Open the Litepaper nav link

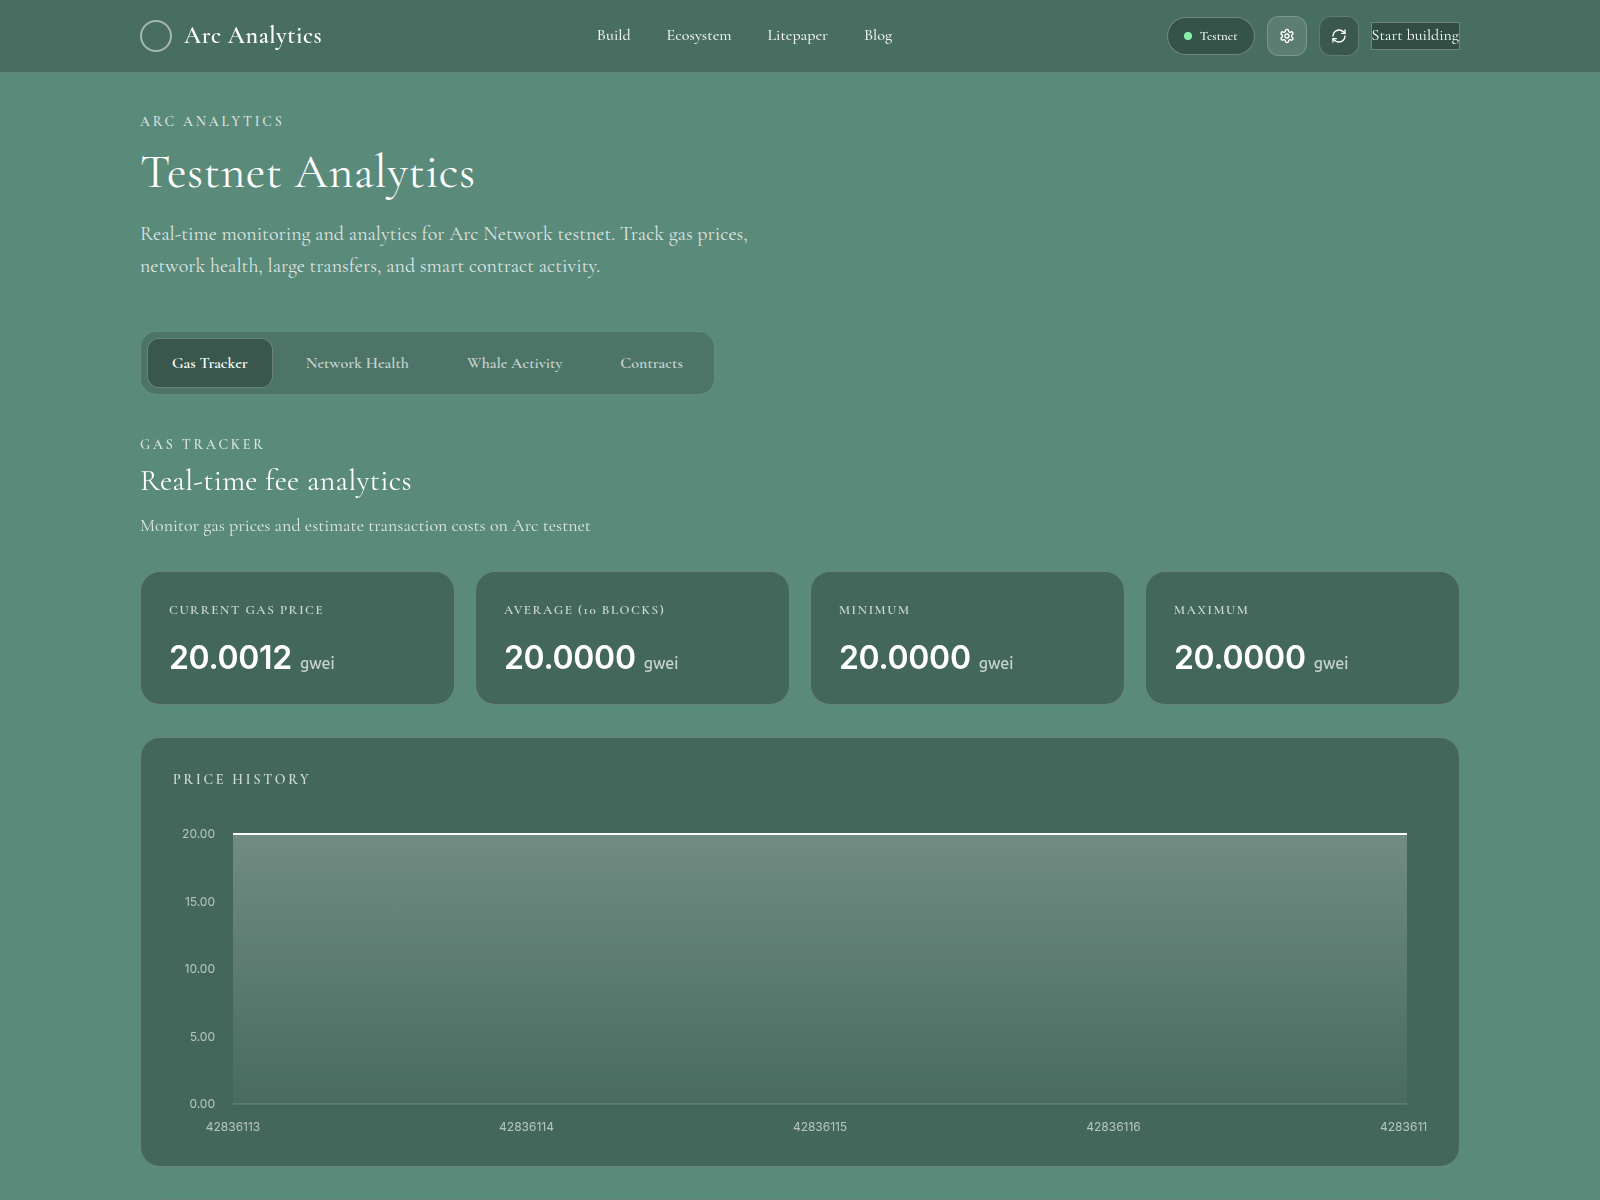(x=797, y=35)
